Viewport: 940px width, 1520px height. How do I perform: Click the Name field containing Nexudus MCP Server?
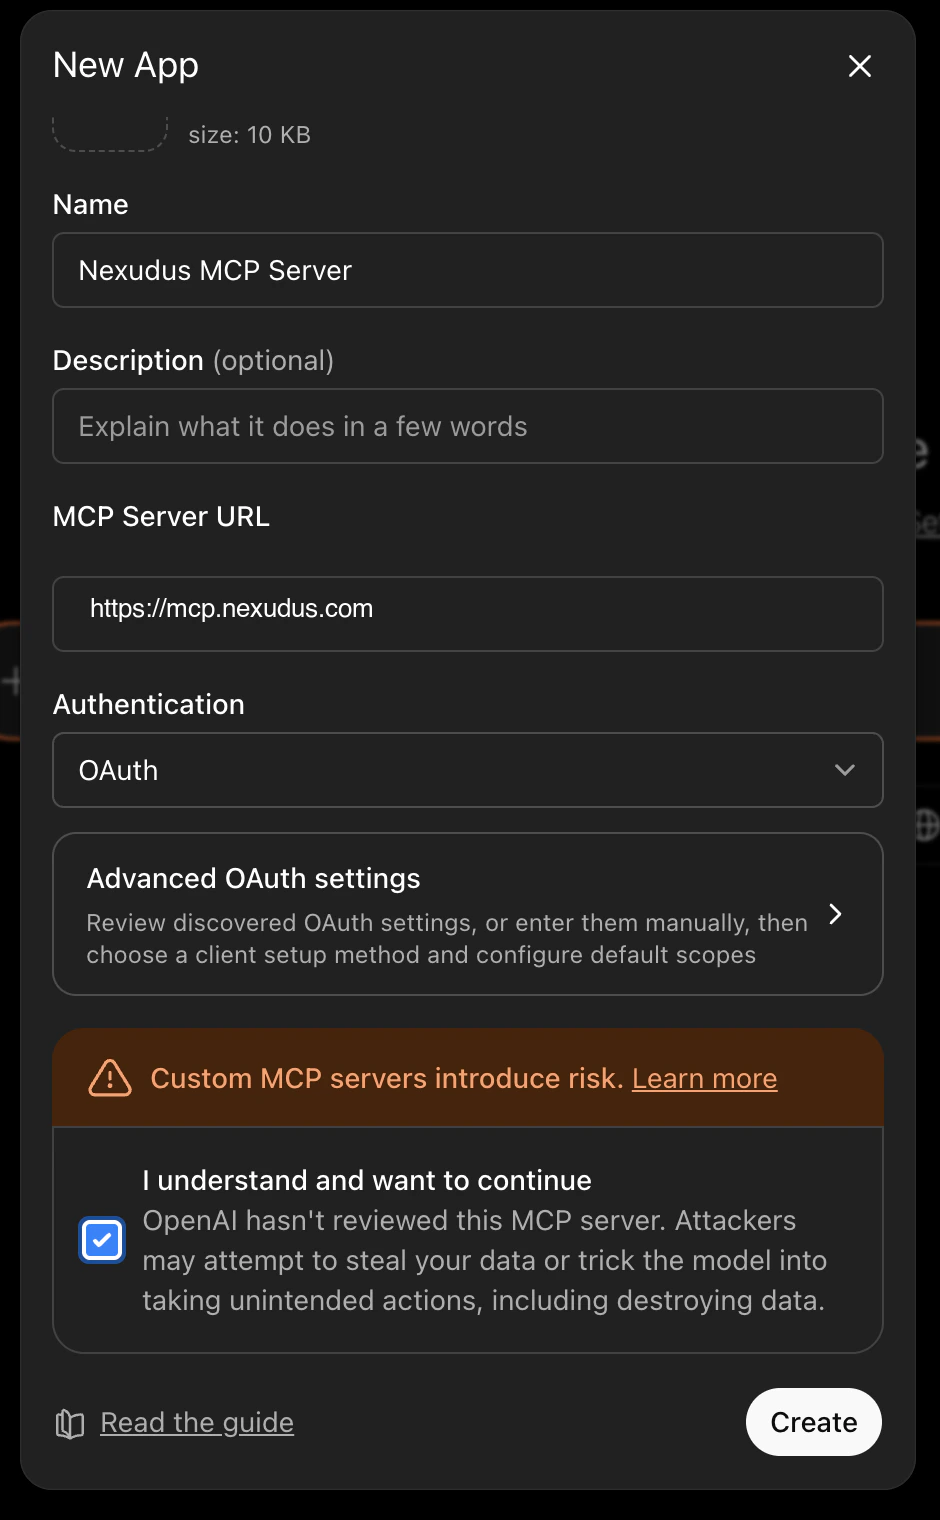(468, 270)
